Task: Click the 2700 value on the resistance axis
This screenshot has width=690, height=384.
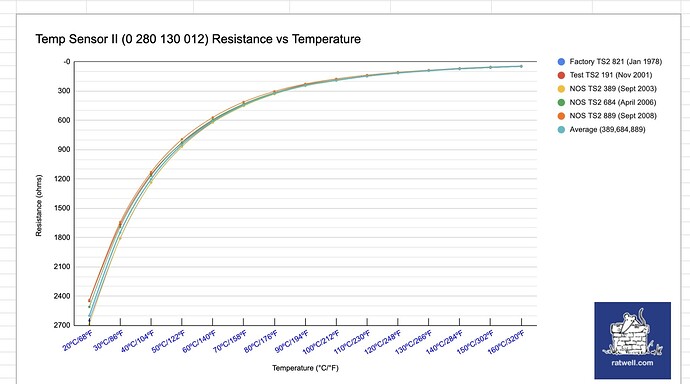Action: pos(62,325)
